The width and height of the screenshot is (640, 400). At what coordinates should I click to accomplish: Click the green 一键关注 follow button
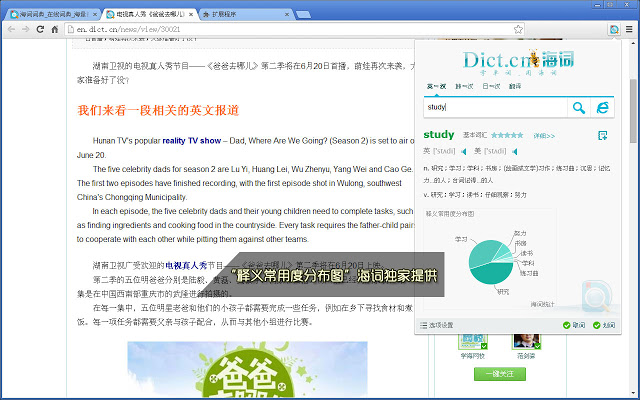click(x=500, y=374)
